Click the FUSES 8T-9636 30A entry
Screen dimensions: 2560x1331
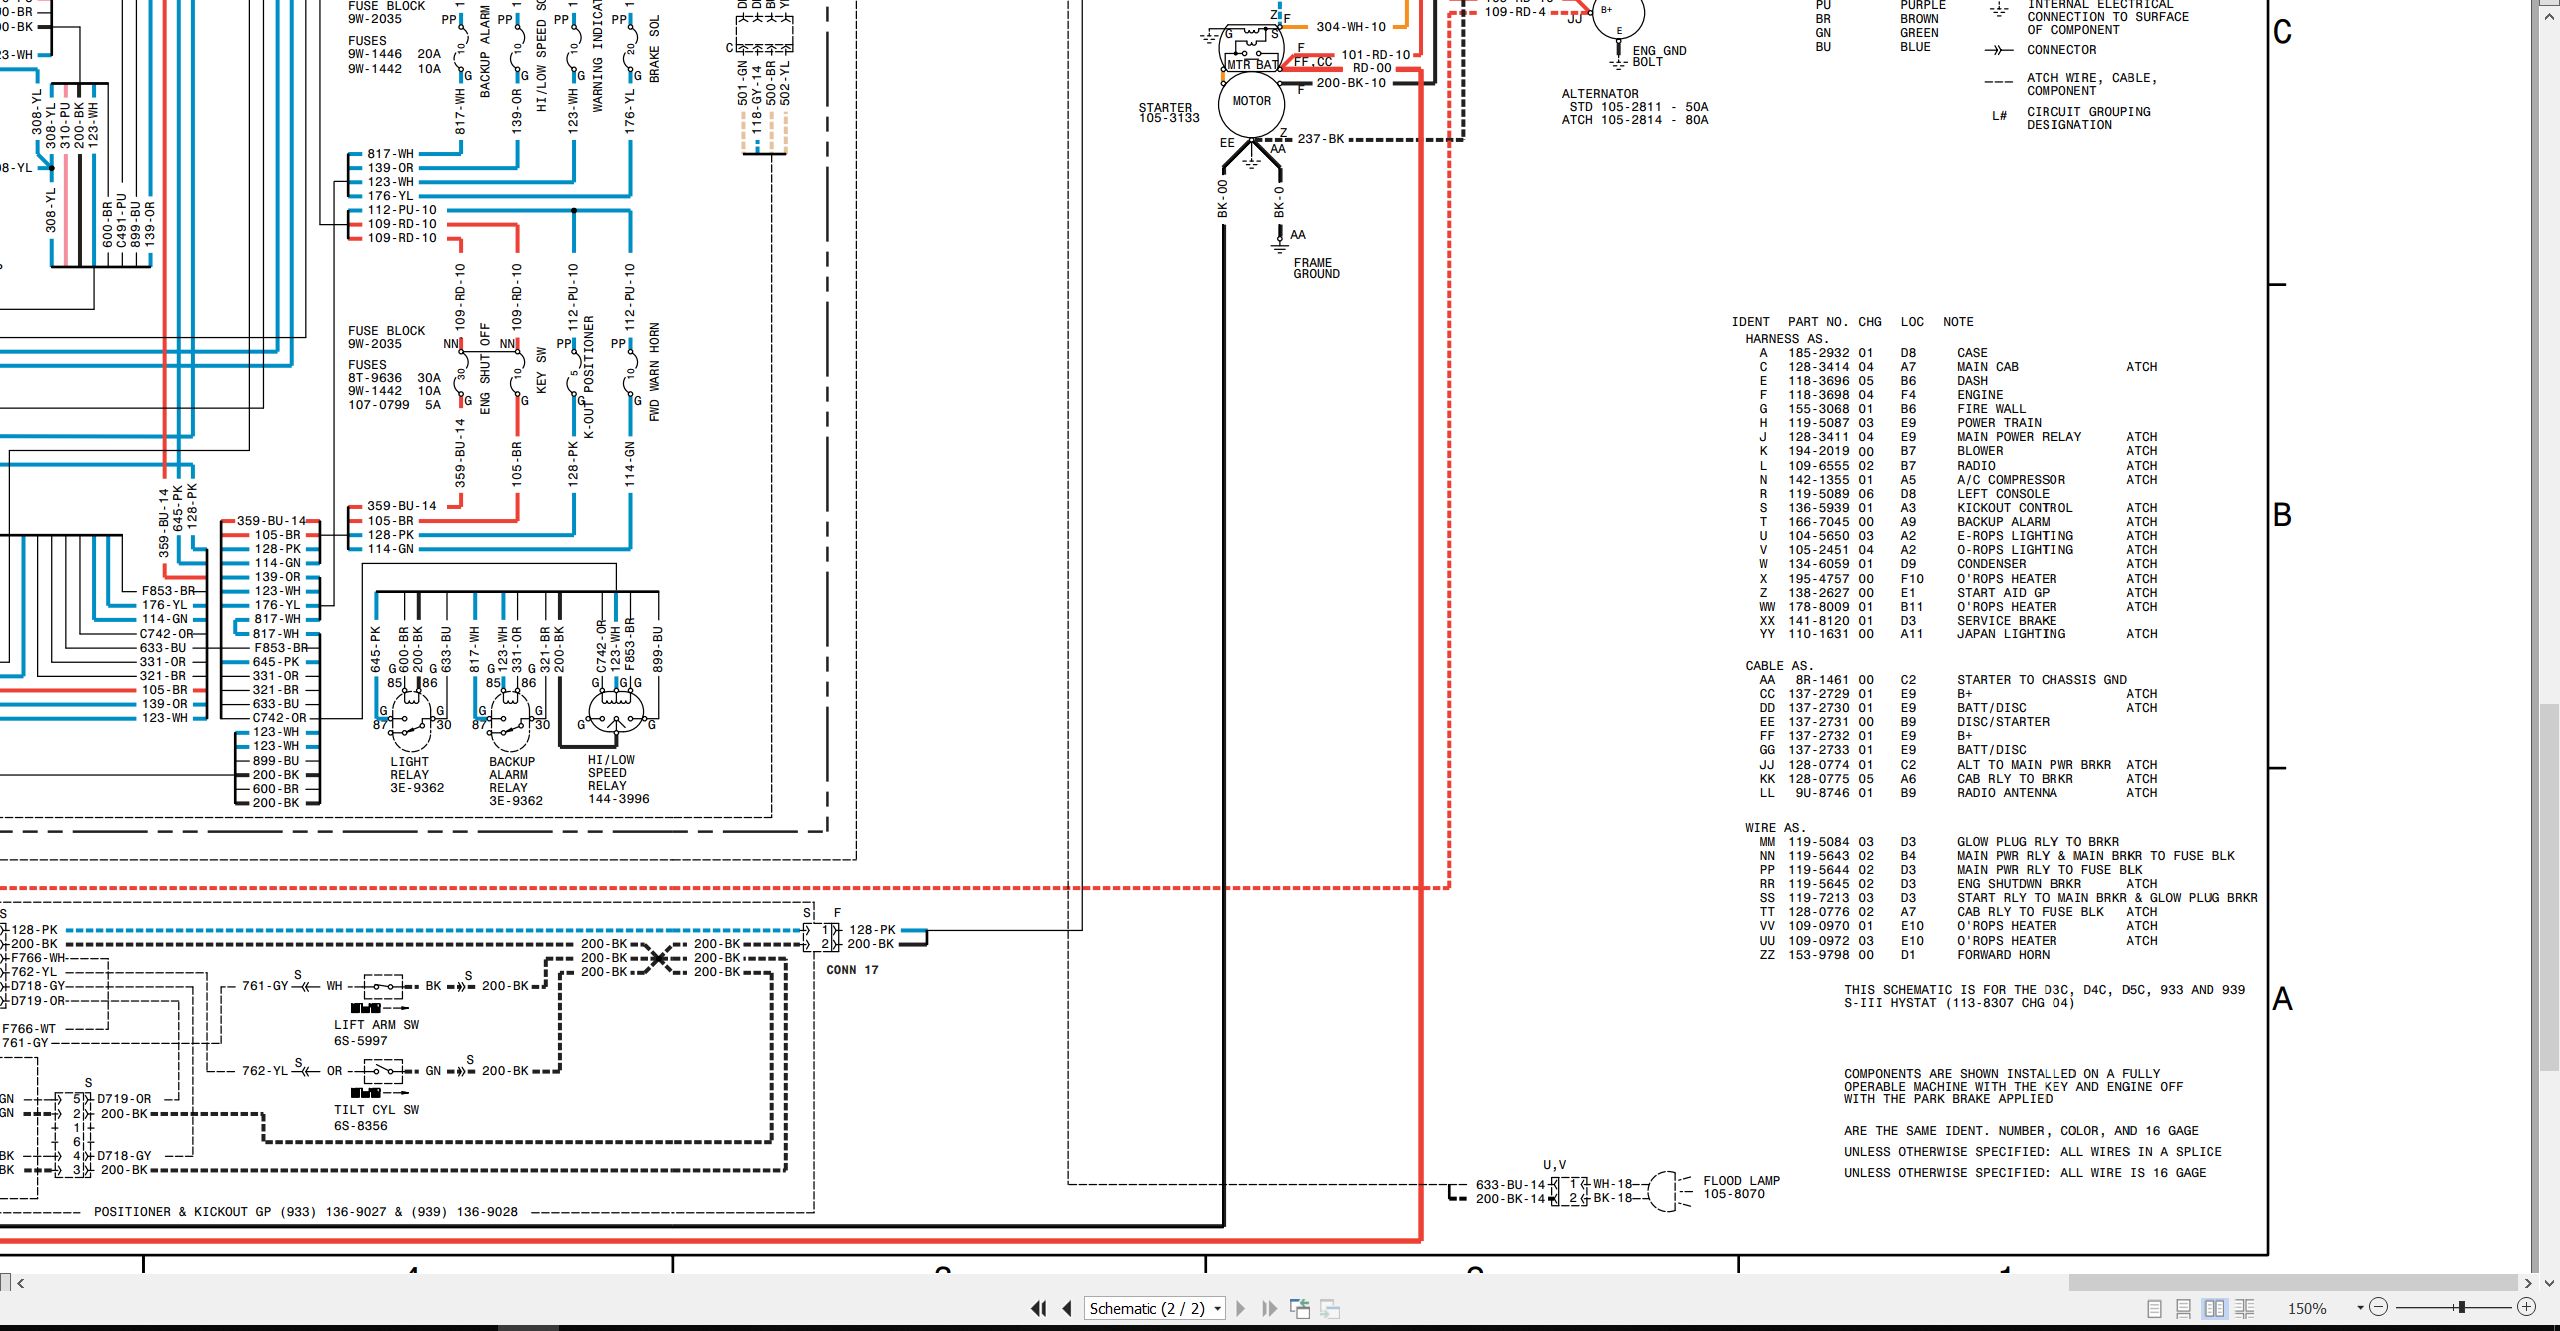pyautogui.click(x=394, y=378)
